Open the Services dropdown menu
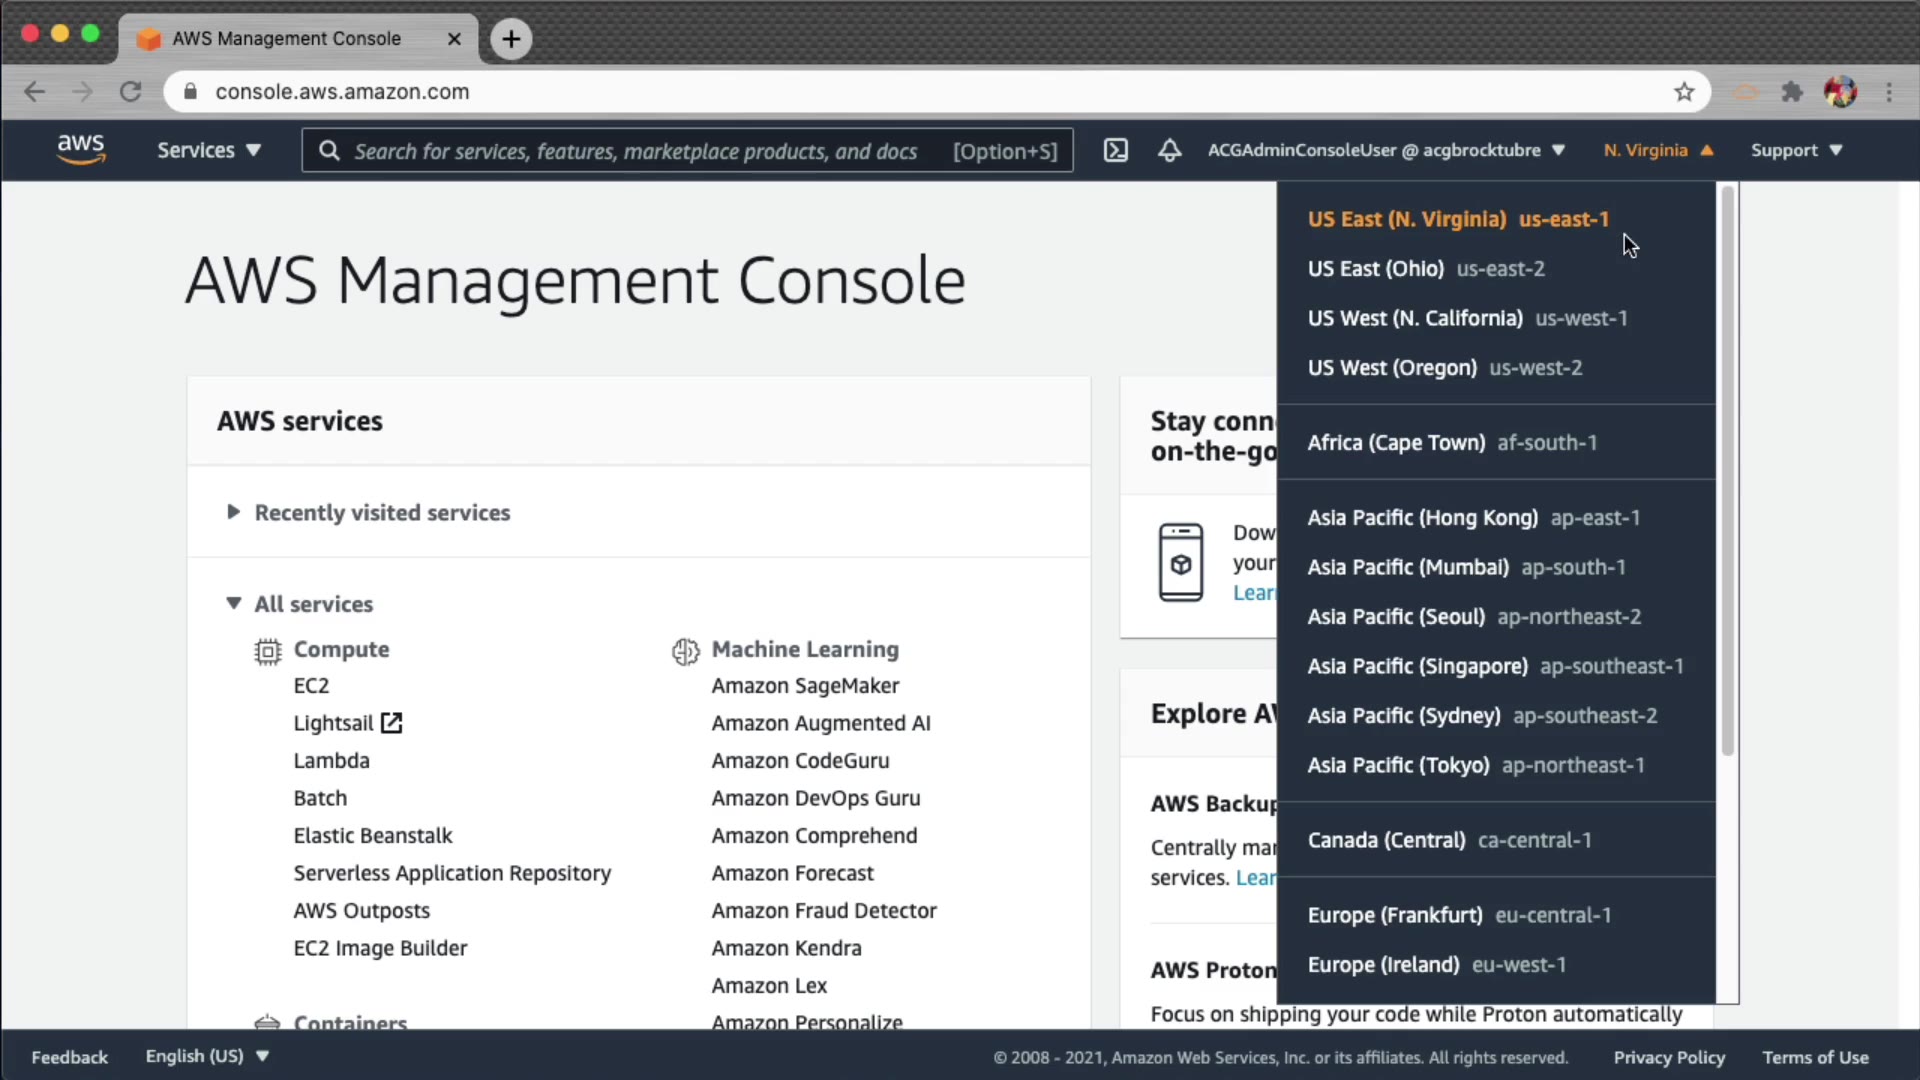The image size is (1920, 1080). [208, 150]
